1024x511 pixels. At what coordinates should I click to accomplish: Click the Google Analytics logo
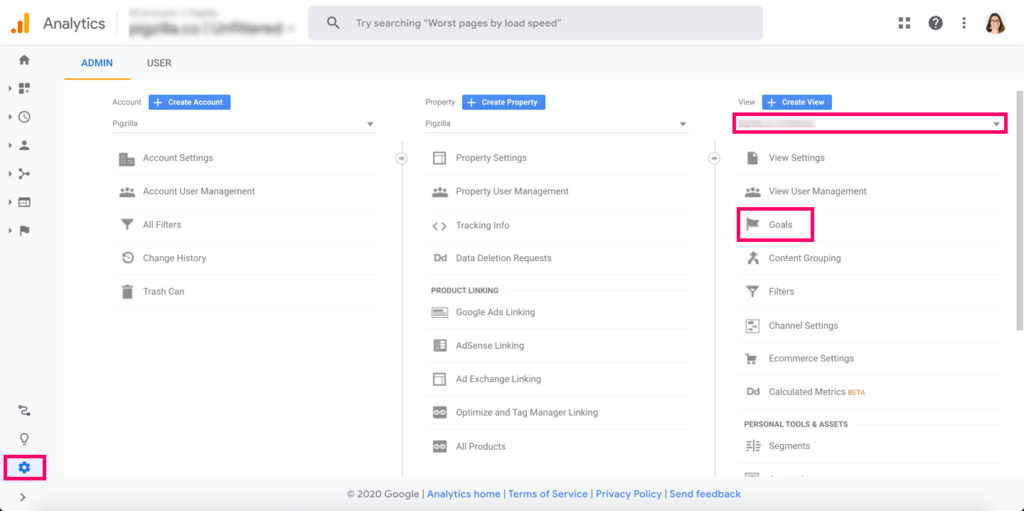tap(20, 24)
